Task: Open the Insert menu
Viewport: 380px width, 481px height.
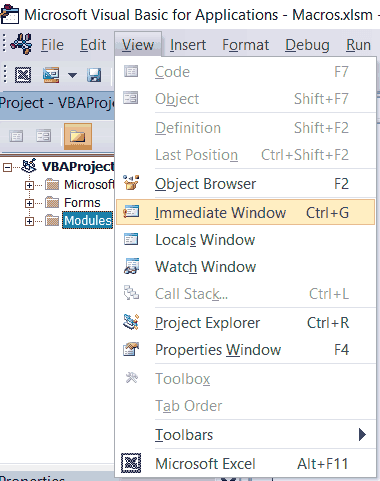Action: [x=188, y=45]
